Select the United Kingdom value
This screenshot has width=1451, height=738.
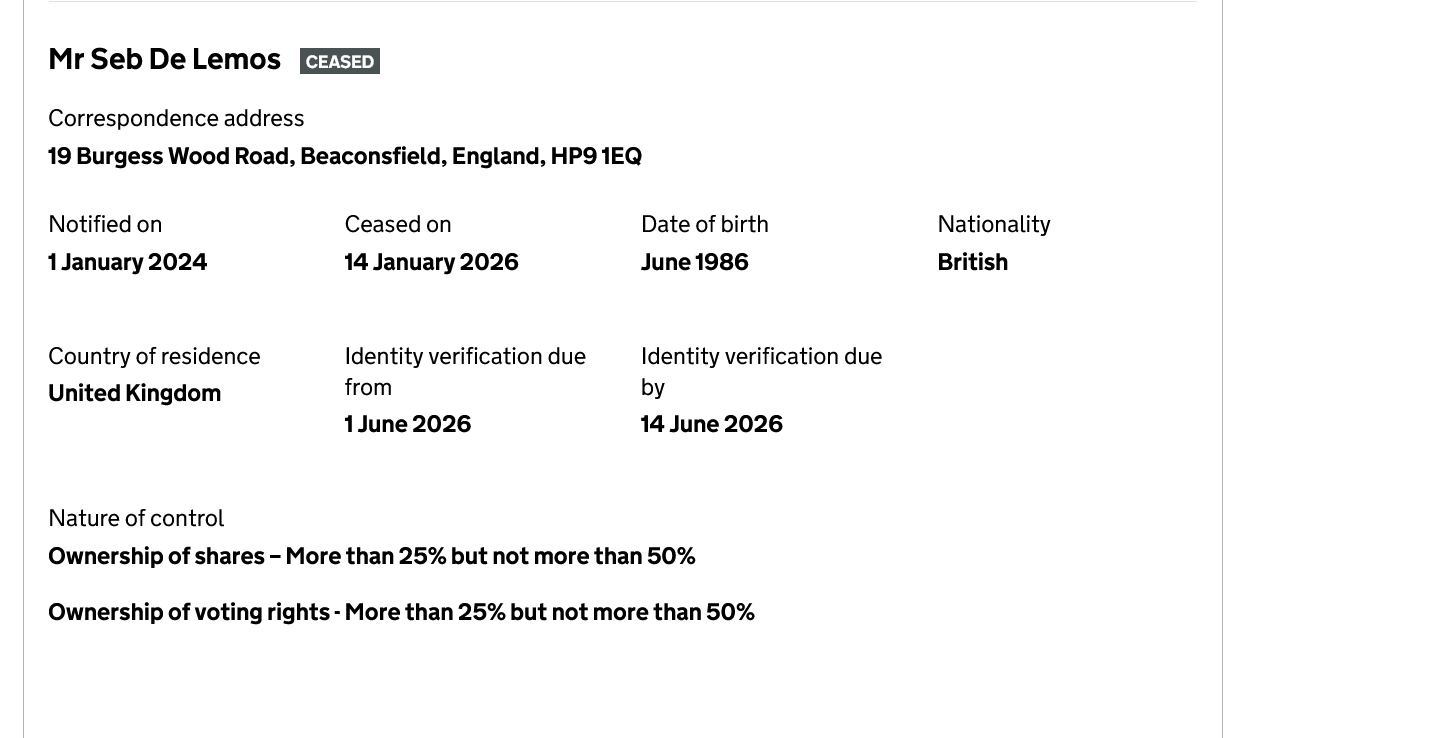point(134,393)
